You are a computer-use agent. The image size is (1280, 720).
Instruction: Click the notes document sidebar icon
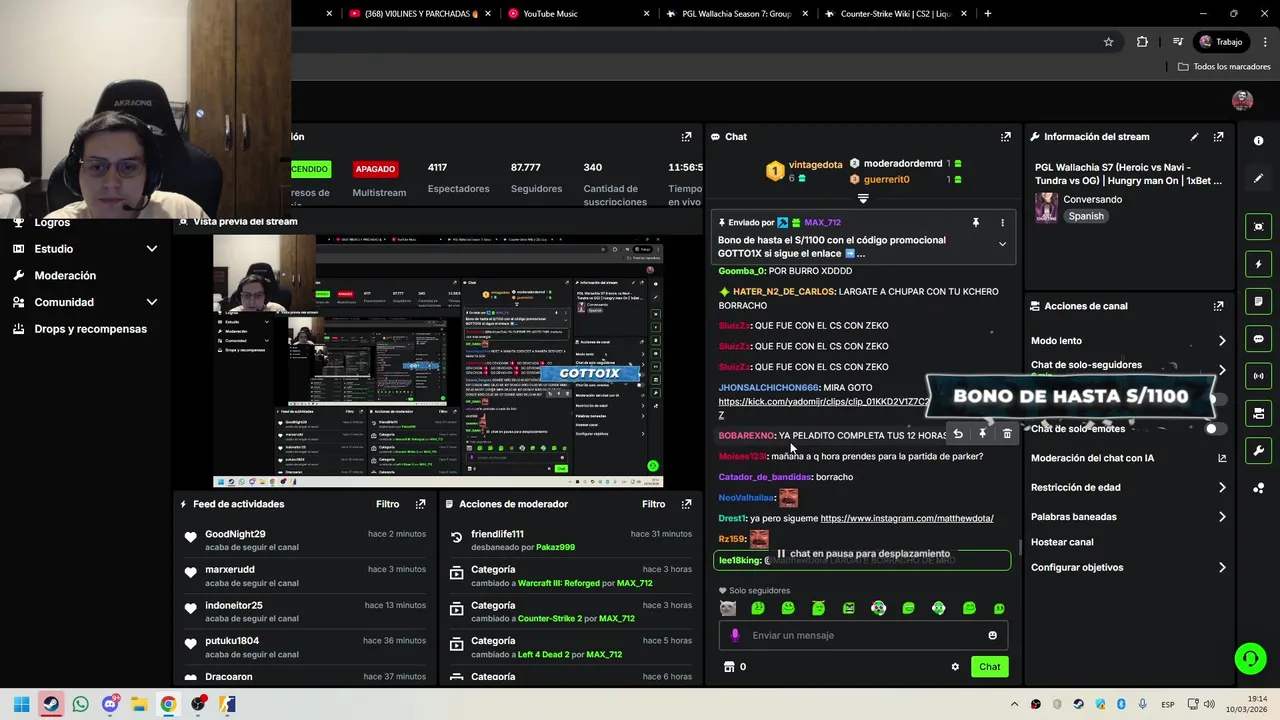(1258, 301)
